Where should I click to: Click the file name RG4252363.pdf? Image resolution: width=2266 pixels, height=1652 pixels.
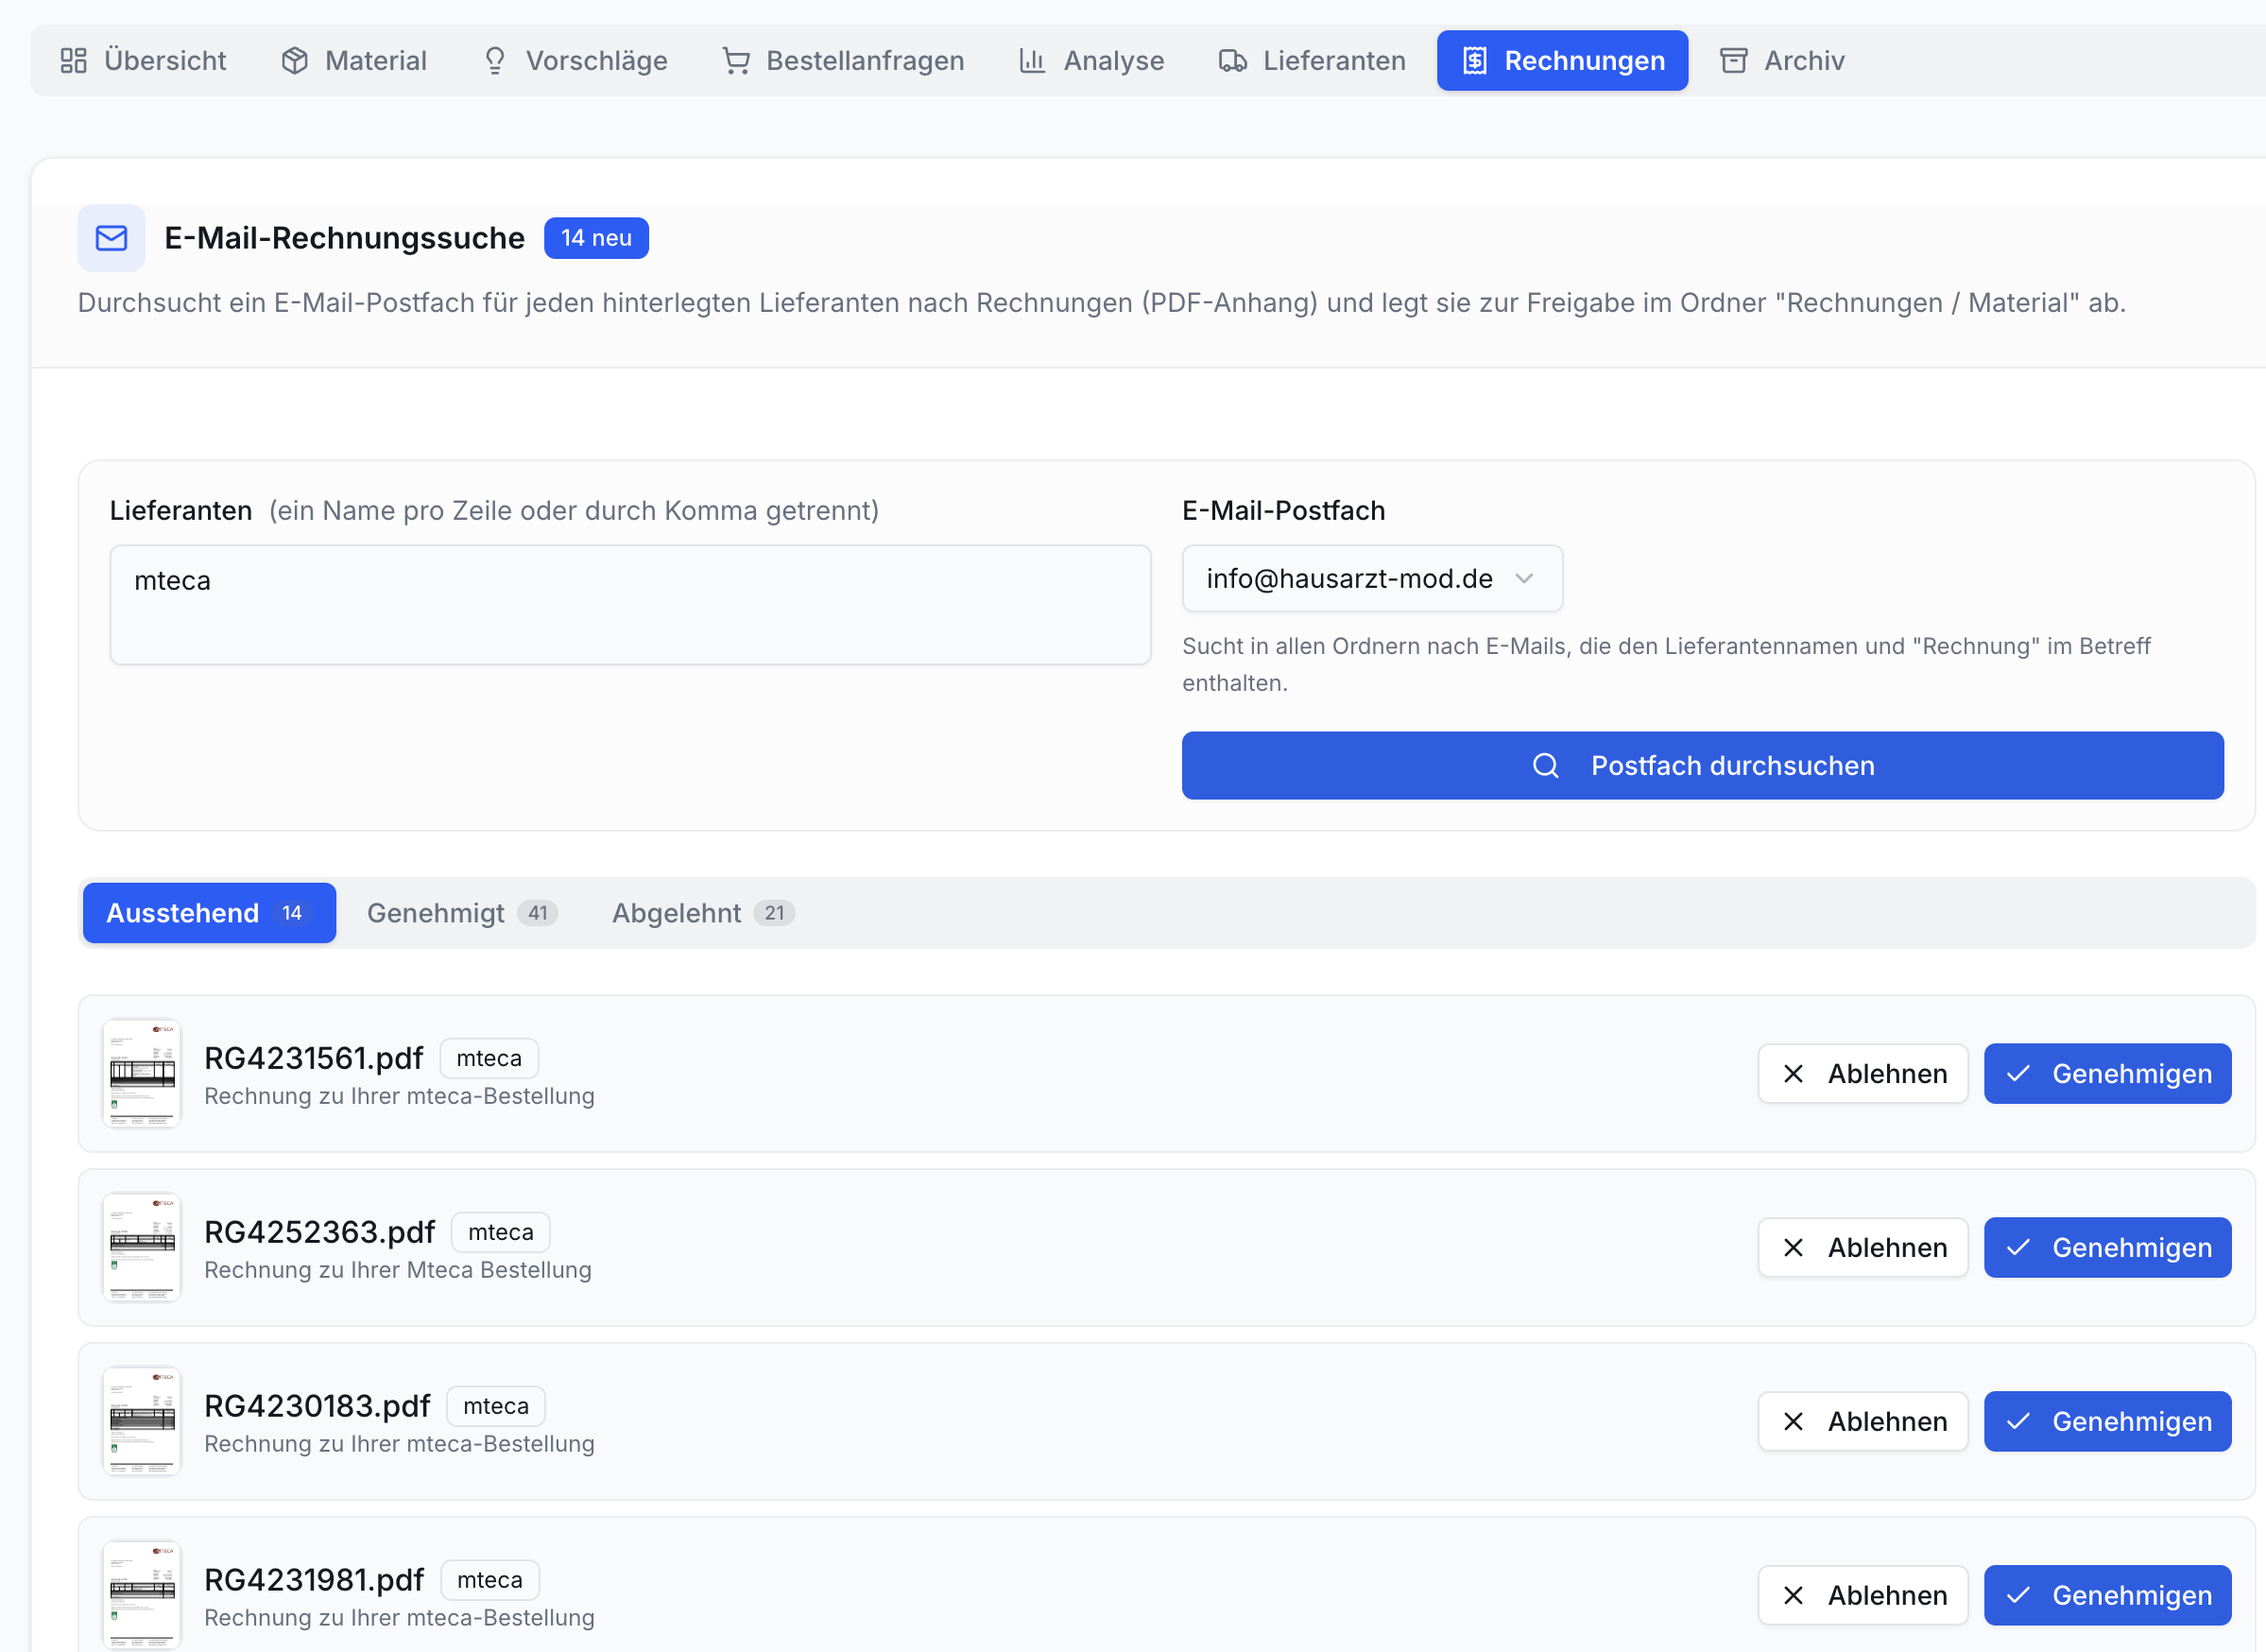(x=319, y=1232)
